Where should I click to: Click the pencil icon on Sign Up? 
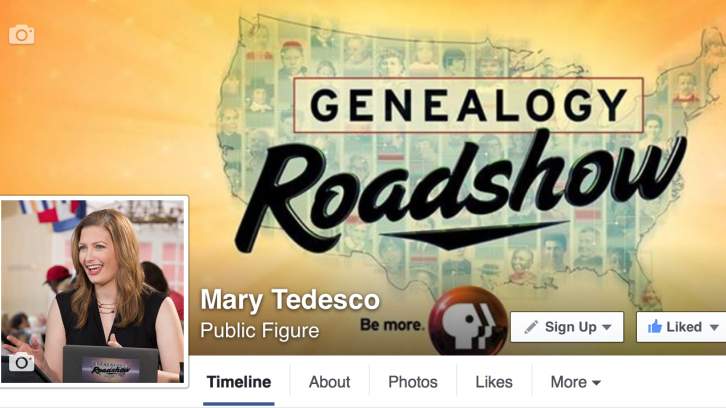[x=531, y=327]
